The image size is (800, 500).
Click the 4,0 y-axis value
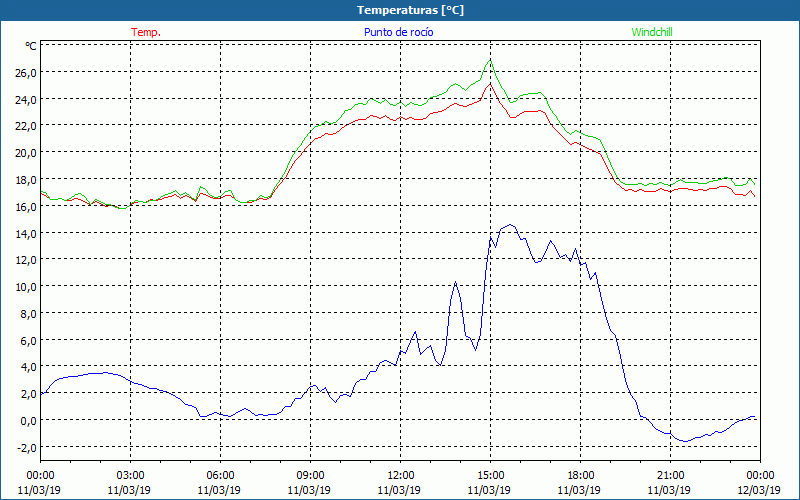[x=28, y=367]
